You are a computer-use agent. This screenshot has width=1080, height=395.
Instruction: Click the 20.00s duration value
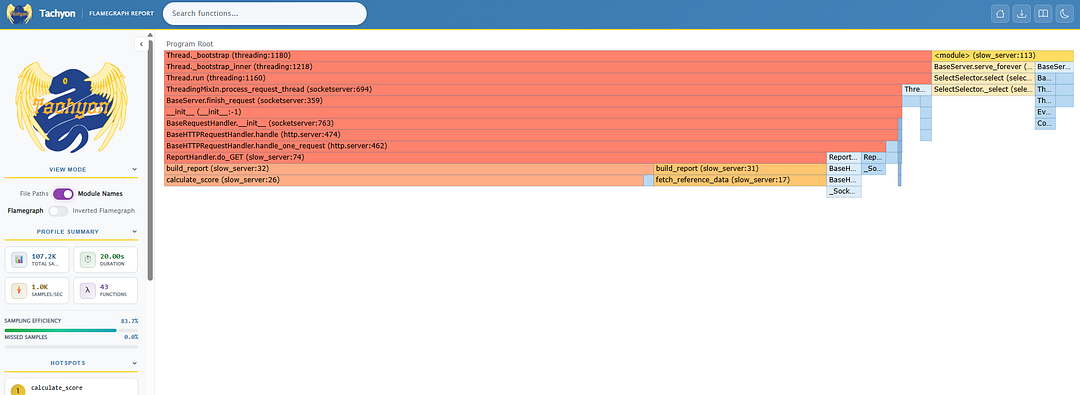[112, 256]
